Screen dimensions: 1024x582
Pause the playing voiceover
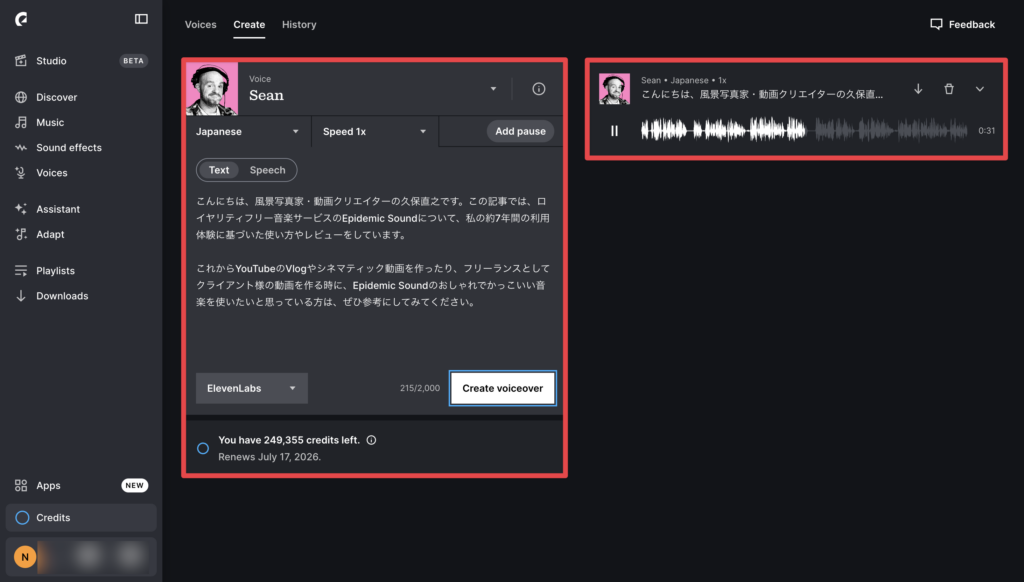(x=614, y=131)
